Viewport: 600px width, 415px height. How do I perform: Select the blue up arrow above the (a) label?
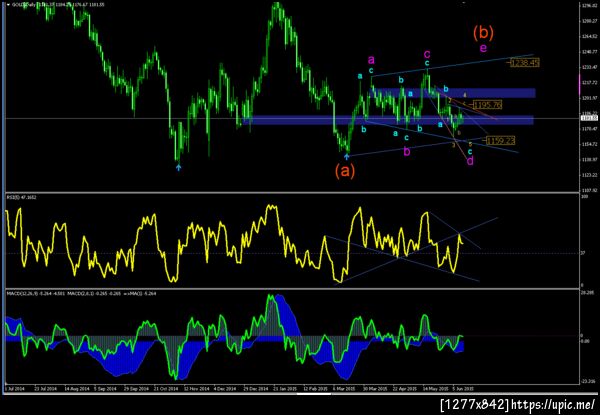[x=347, y=156]
